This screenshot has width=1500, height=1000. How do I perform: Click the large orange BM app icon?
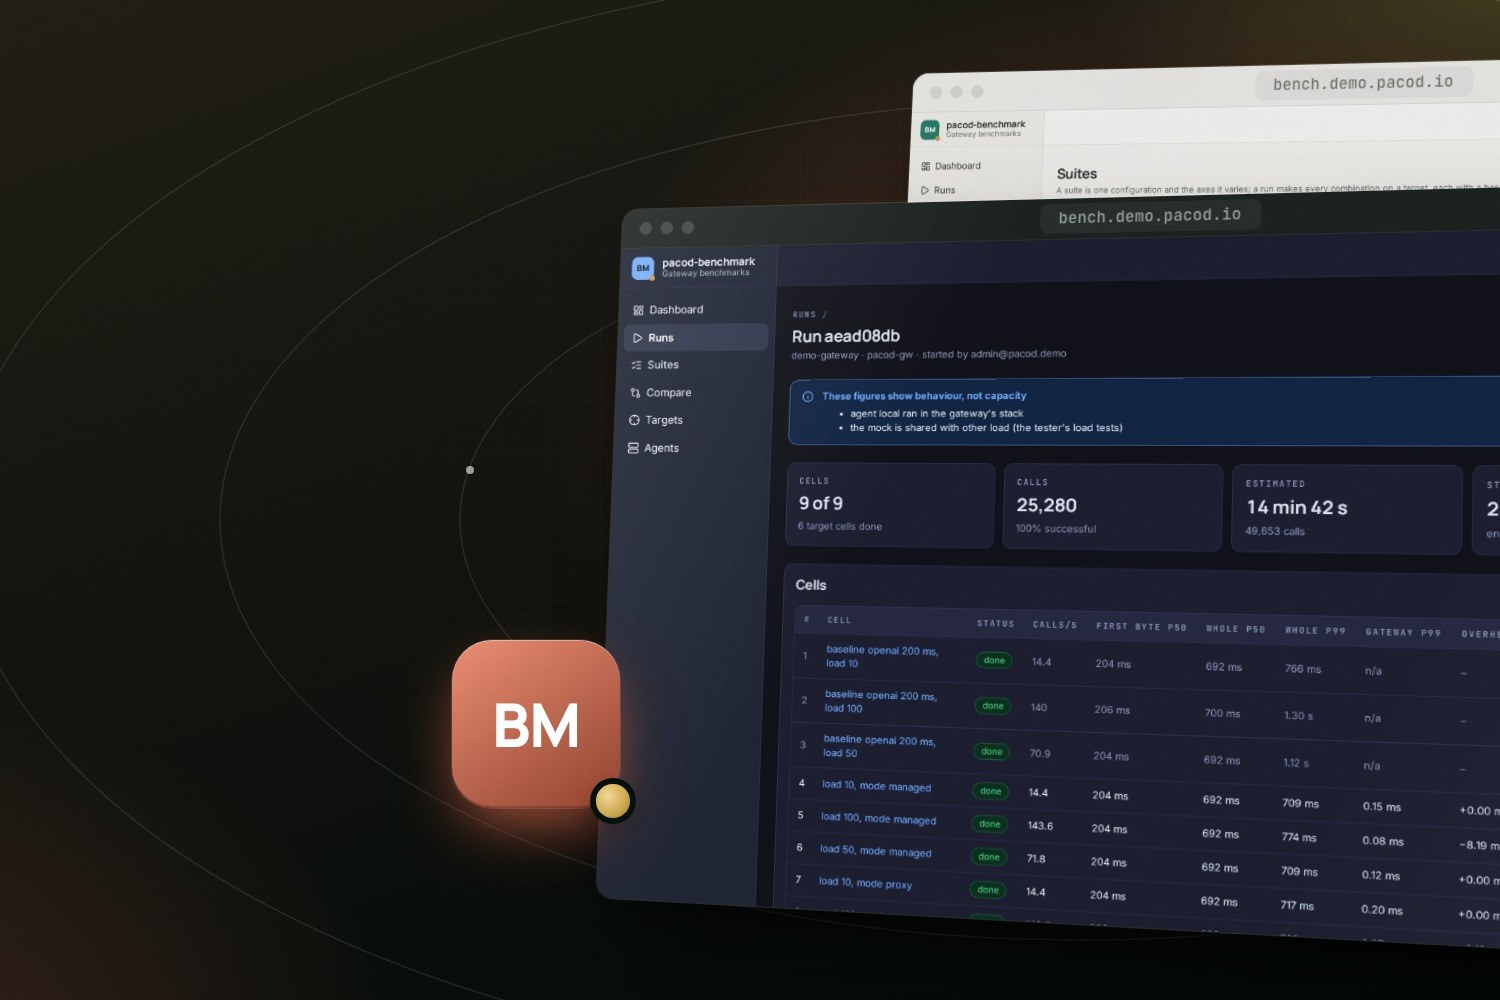coord(536,724)
